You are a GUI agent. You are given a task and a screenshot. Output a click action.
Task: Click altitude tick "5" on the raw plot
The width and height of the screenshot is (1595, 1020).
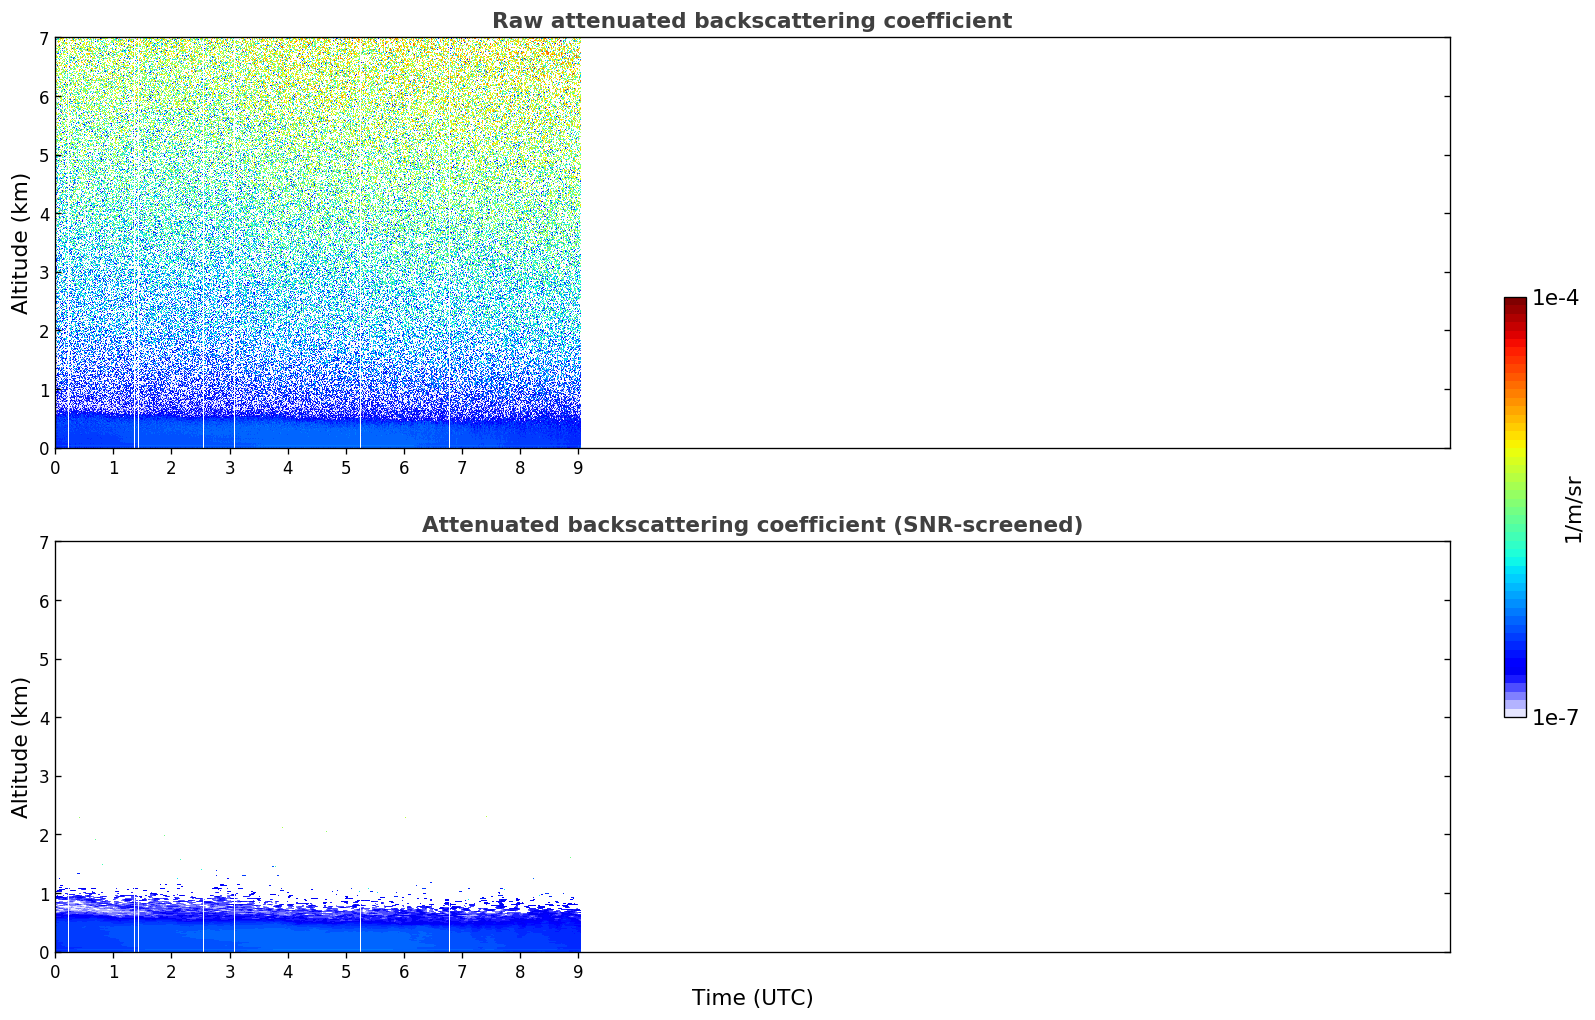point(43,156)
